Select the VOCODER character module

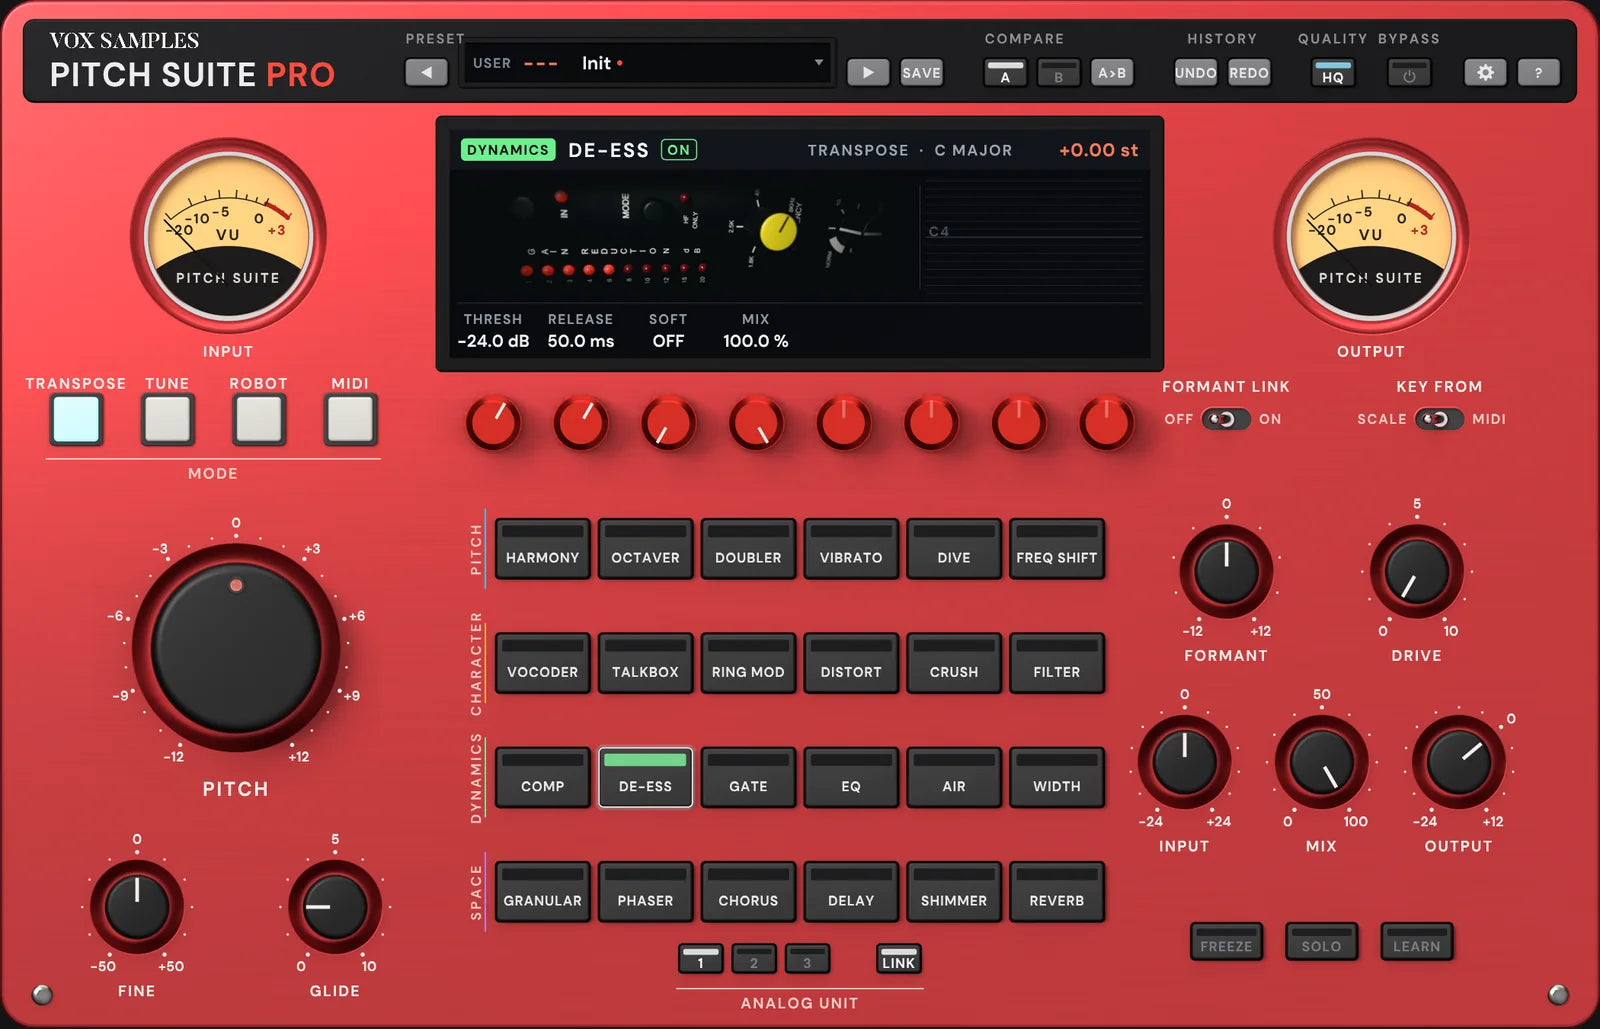[x=542, y=662]
